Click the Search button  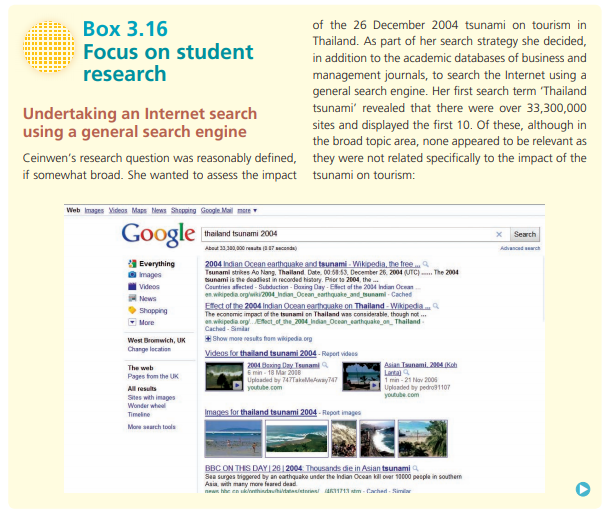[x=525, y=234]
